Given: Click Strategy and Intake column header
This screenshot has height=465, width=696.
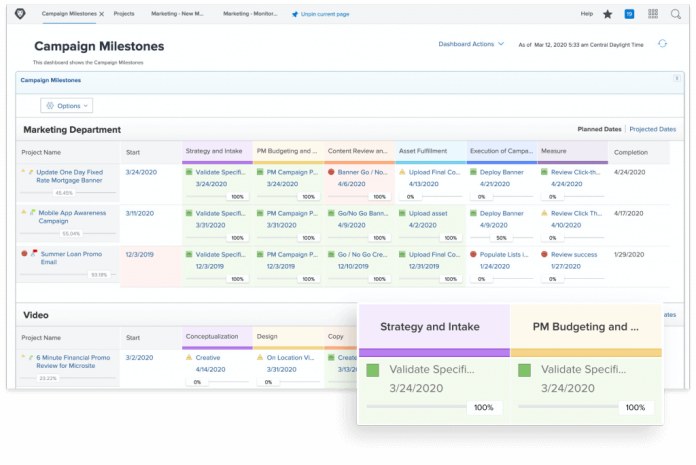Looking at the screenshot, I should point(217,152).
